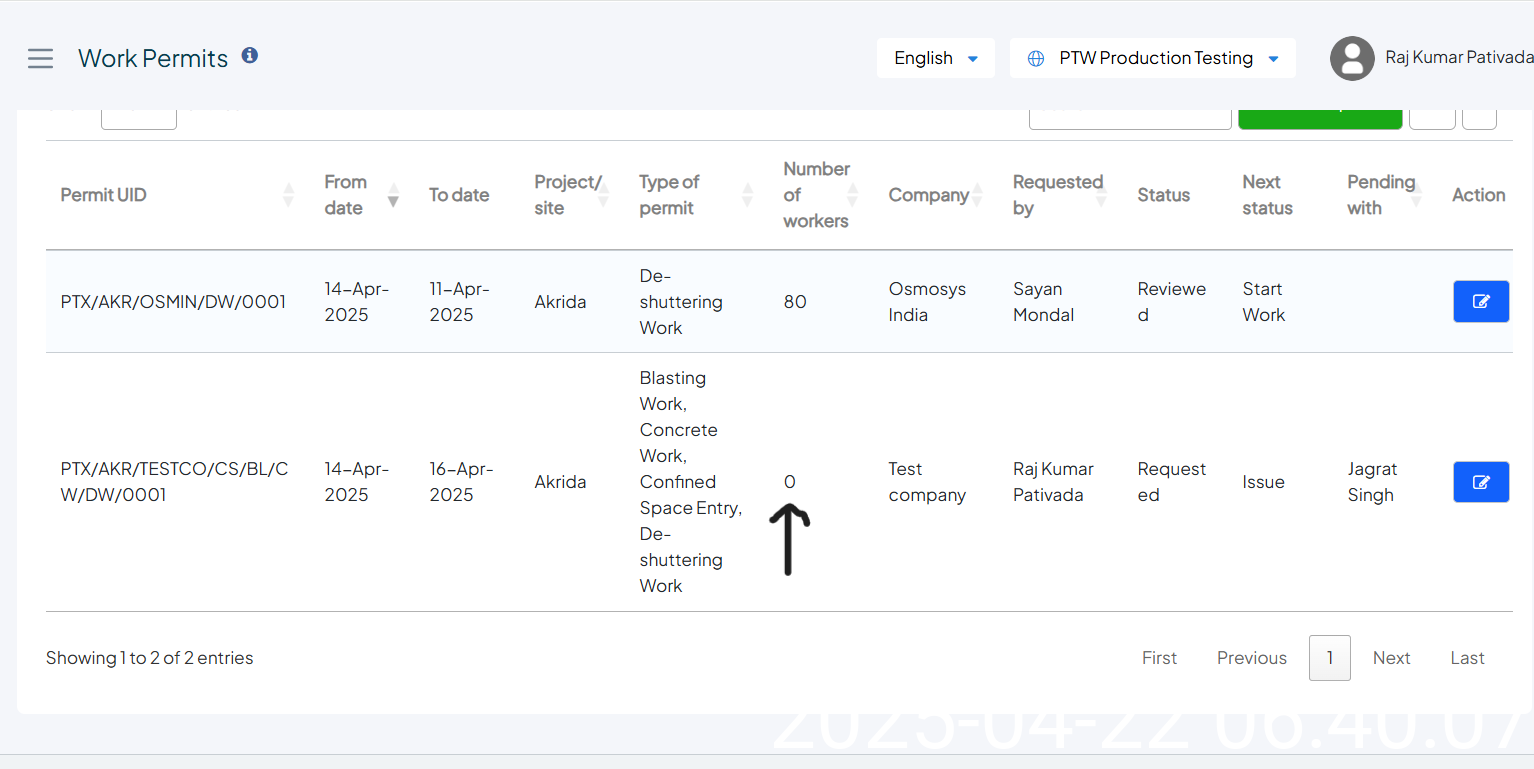Viewport: 1534px width, 769px height.
Task: Go to Next page of entries
Action: tap(1391, 658)
